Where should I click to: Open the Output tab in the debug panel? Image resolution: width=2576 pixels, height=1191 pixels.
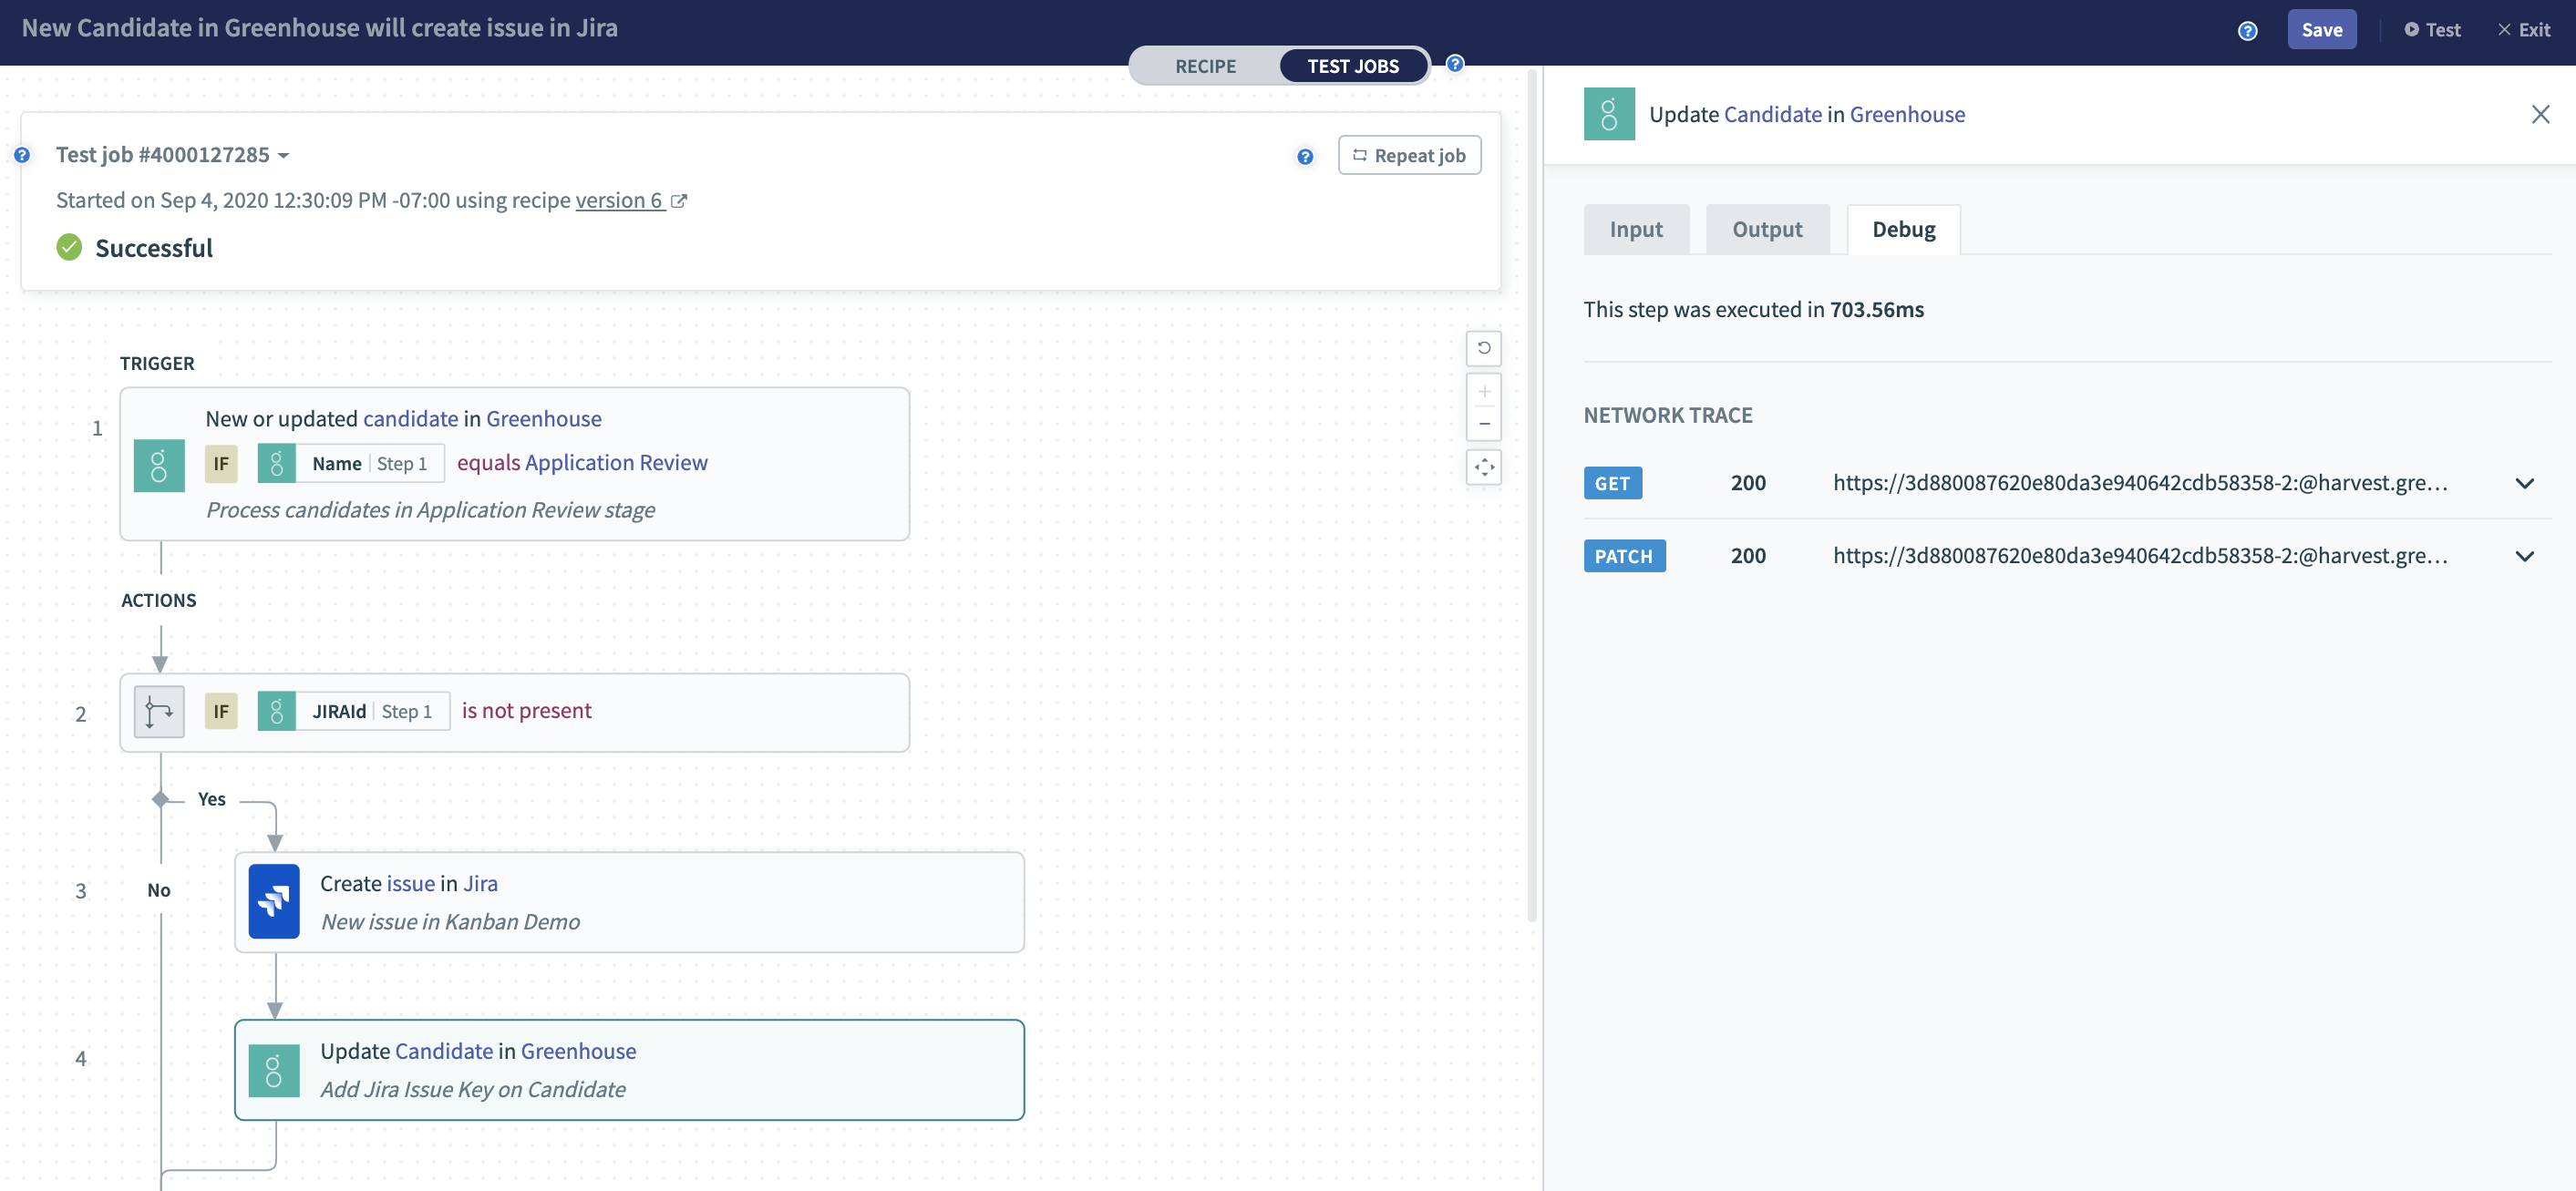point(1767,229)
